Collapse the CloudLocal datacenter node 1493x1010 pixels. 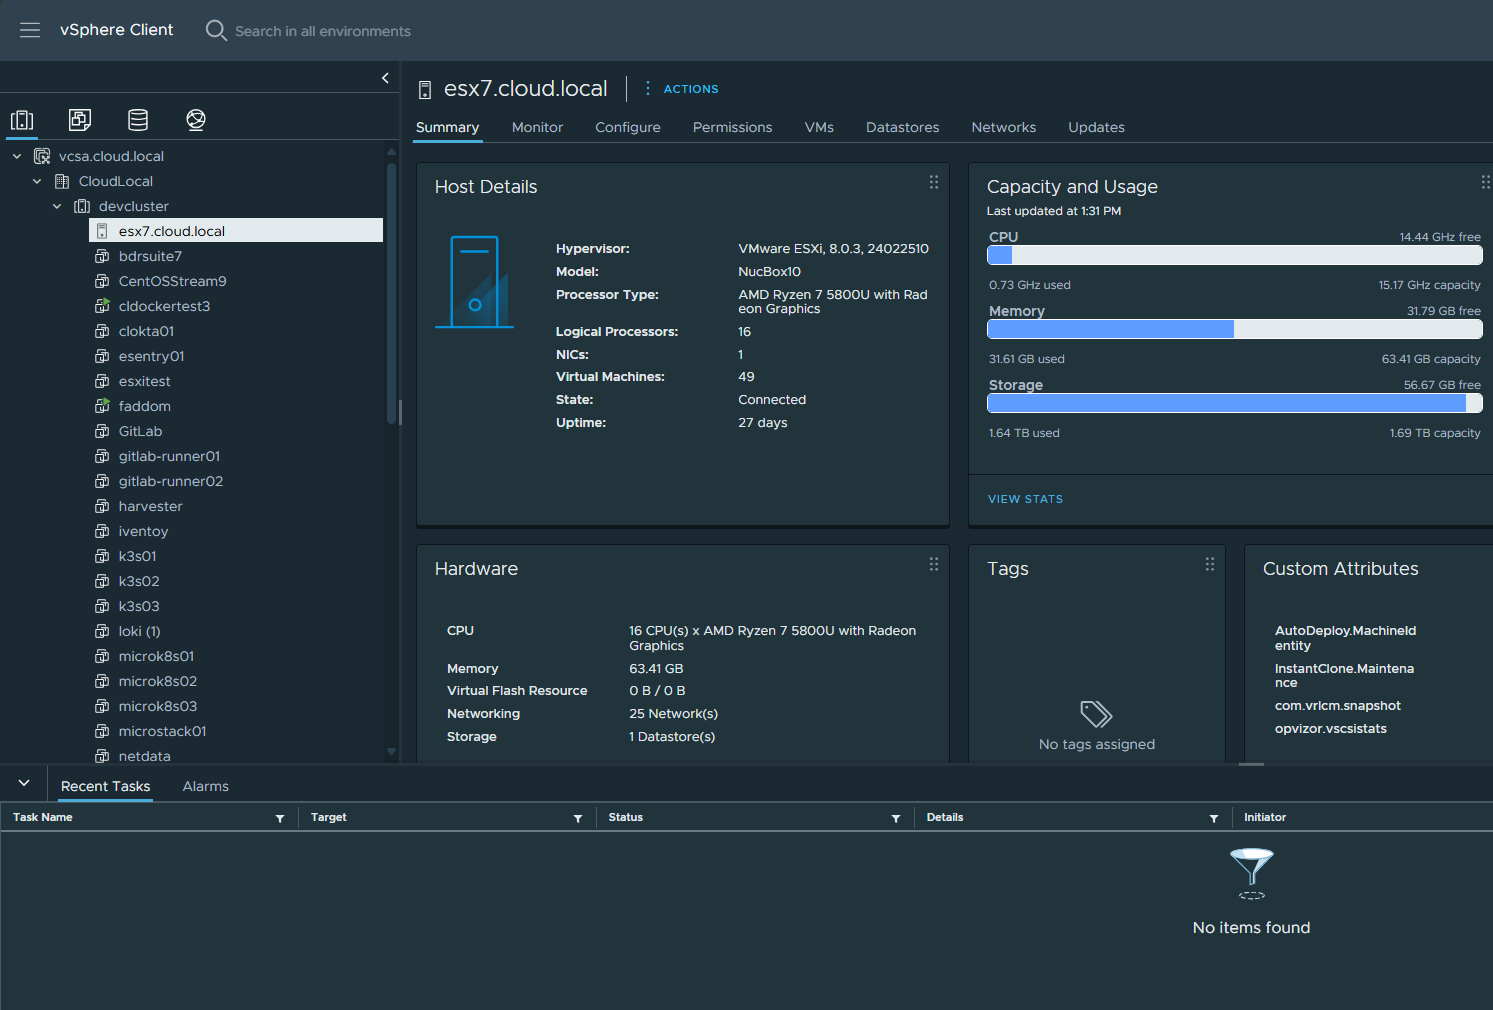coord(37,181)
